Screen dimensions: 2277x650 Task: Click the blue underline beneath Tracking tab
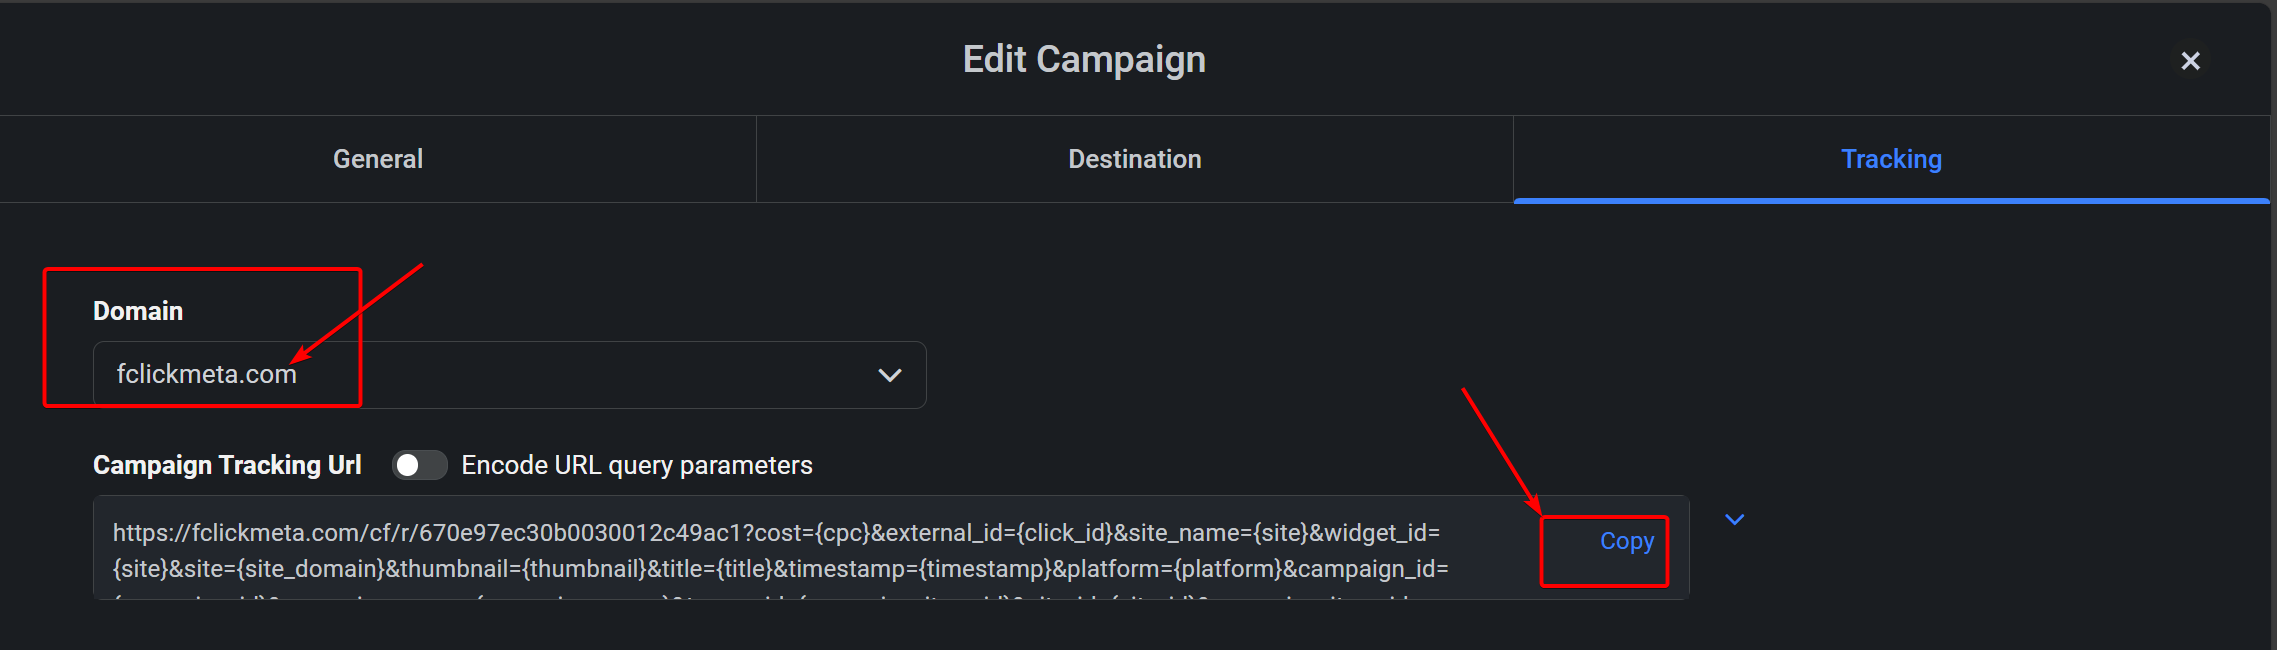click(x=1891, y=201)
